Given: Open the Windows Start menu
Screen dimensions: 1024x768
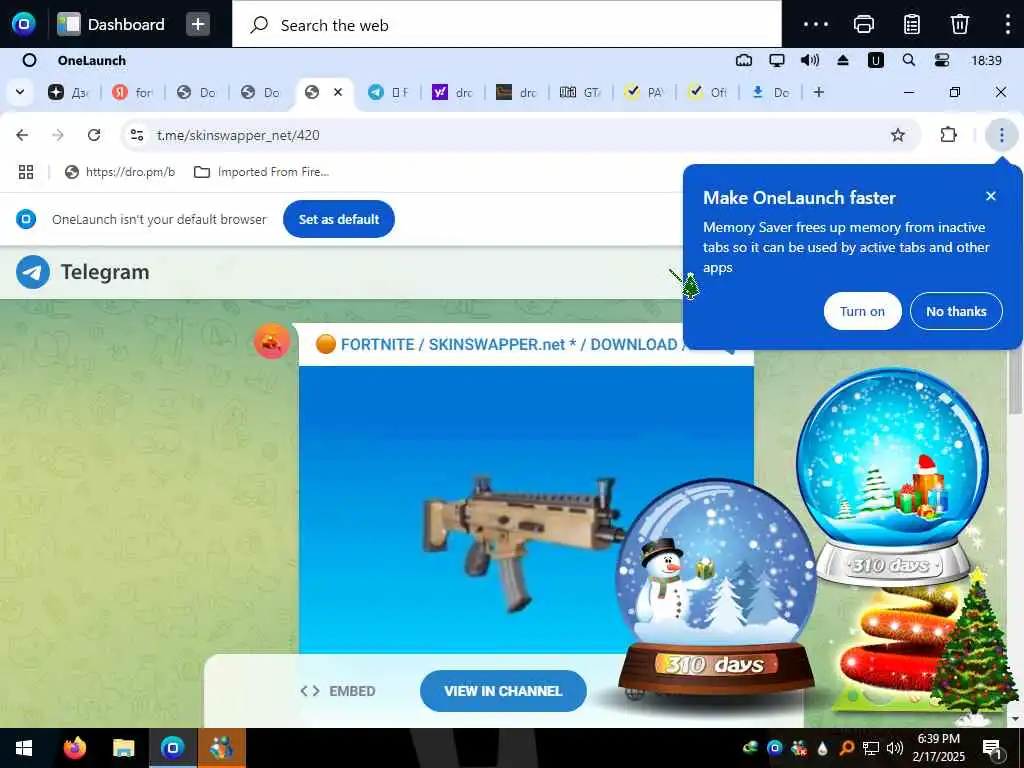Looking at the screenshot, I should pos(24,748).
